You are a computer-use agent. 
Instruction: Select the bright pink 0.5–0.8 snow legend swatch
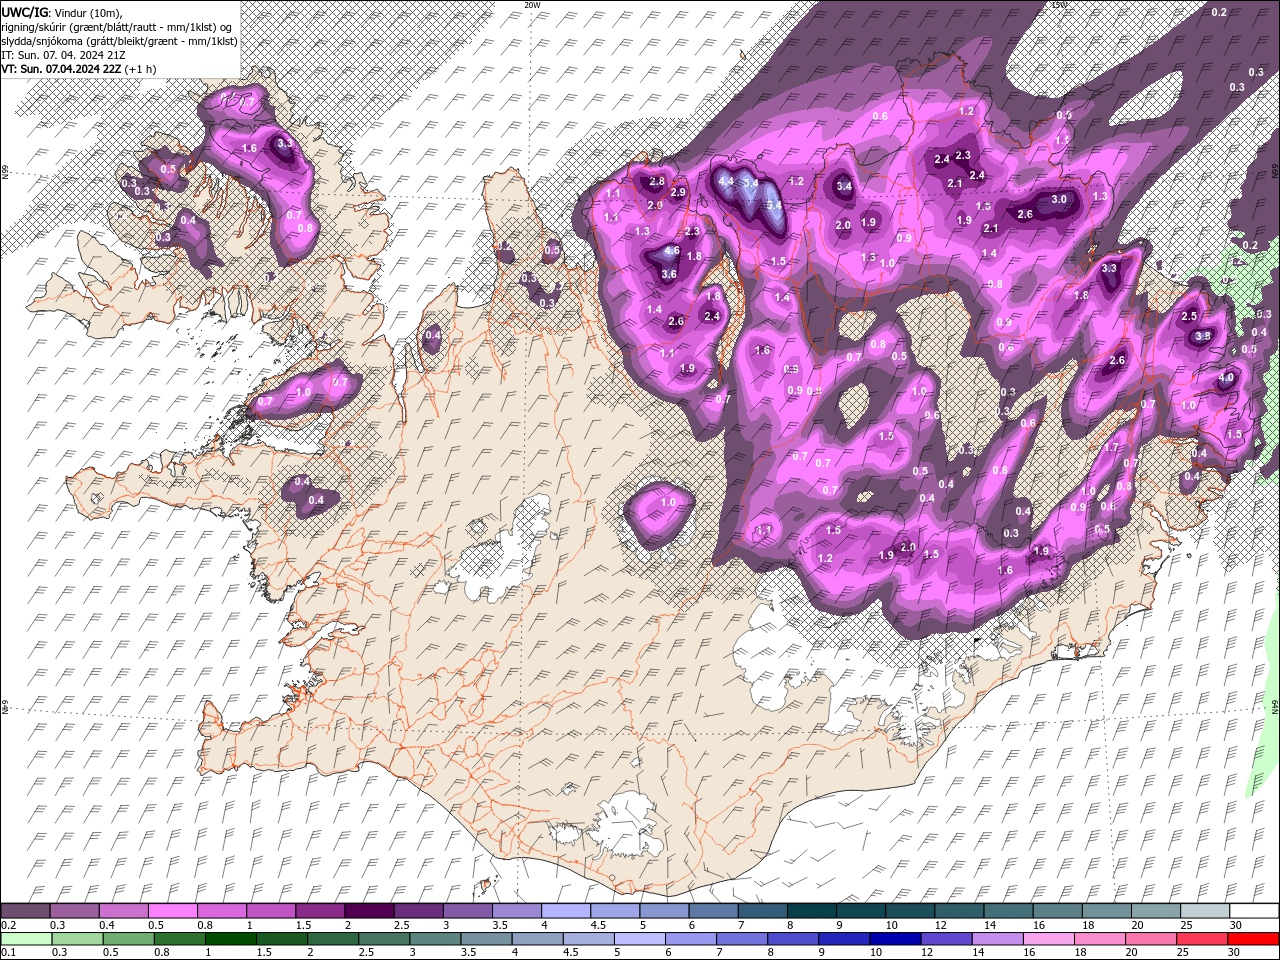point(173,911)
